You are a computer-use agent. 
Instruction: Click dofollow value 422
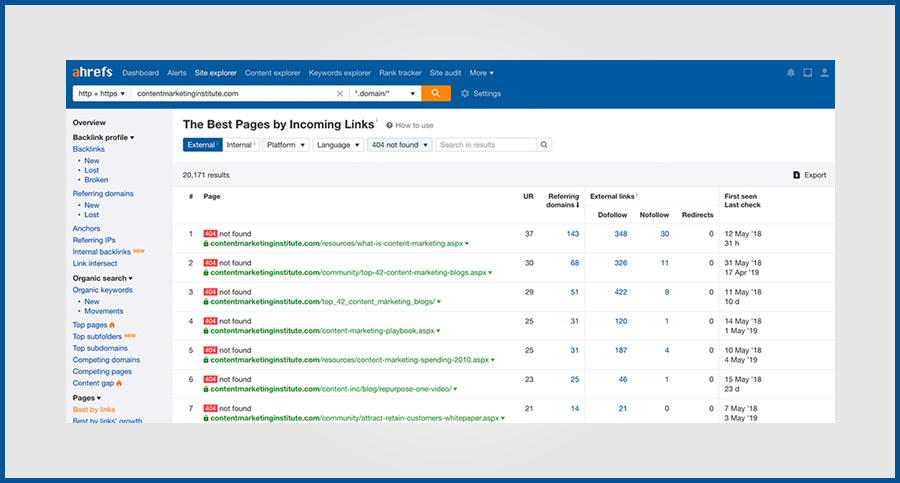click(x=620, y=292)
